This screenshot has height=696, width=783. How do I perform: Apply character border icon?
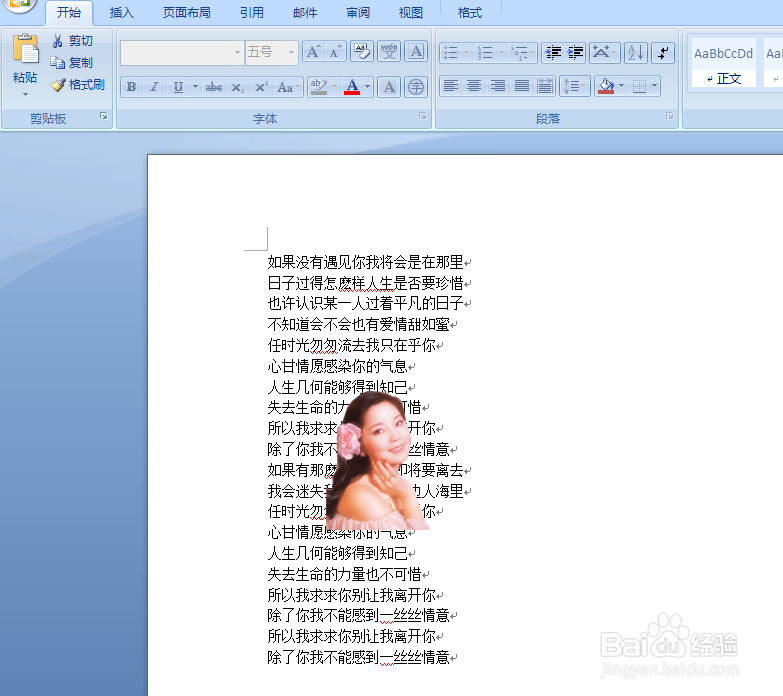coord(416,52)
